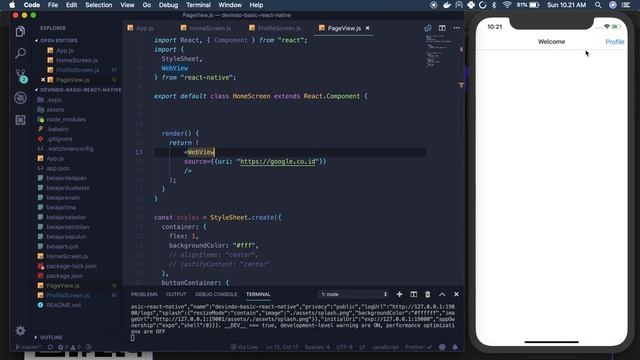This screenshot has height=360, width=640.
Task: Split the terminal panel
Action: click(x=413, y=294)
